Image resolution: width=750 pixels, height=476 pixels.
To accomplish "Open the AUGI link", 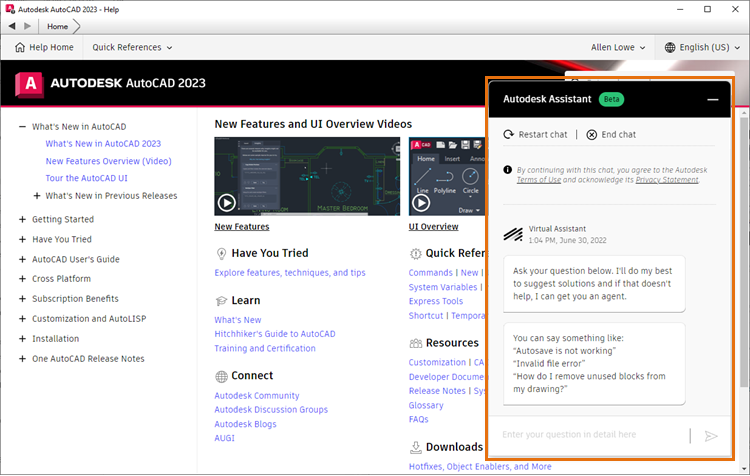I will tap(224, 438).
